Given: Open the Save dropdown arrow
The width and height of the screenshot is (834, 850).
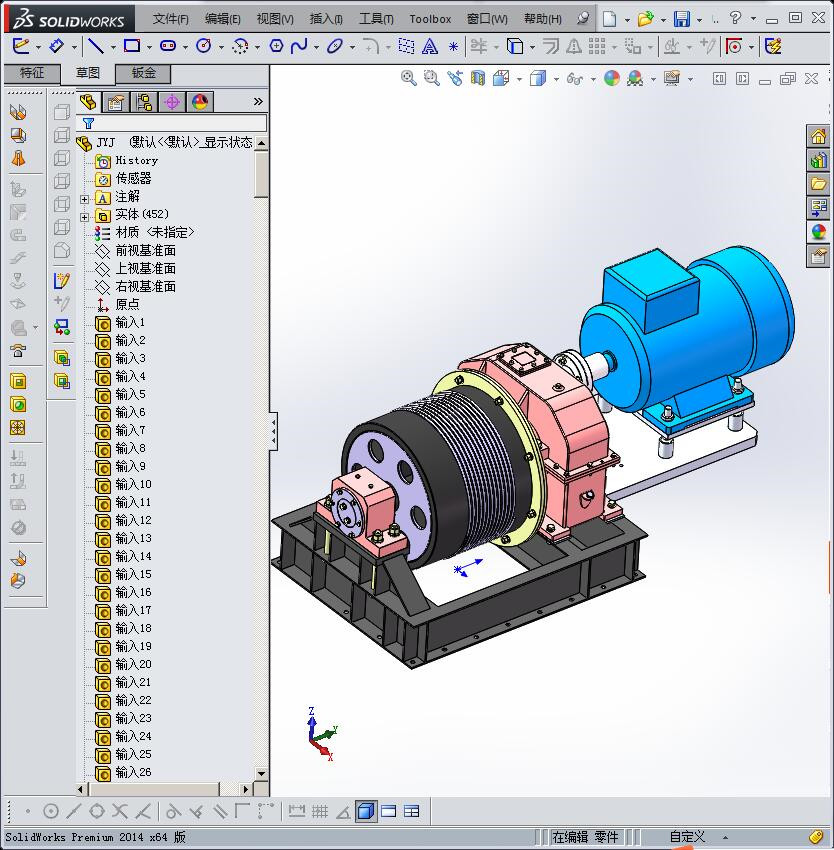Looking at the screenshot, I should (x=699, y=20).
